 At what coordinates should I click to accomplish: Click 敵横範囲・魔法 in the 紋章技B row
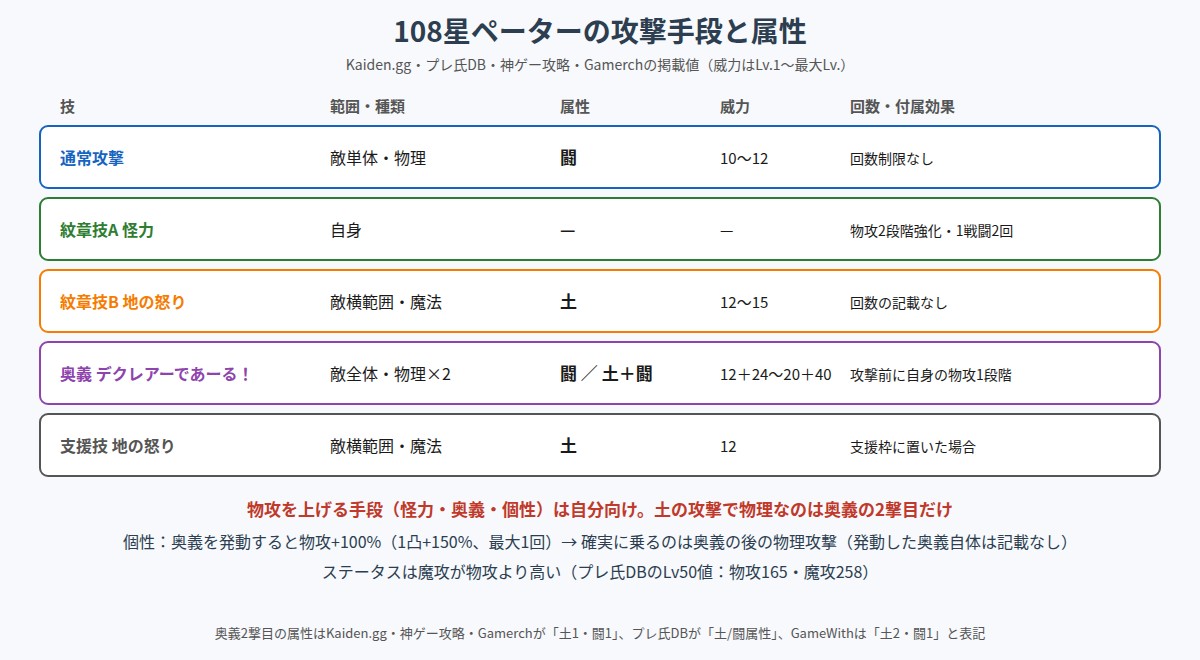(x=386, y=302)
